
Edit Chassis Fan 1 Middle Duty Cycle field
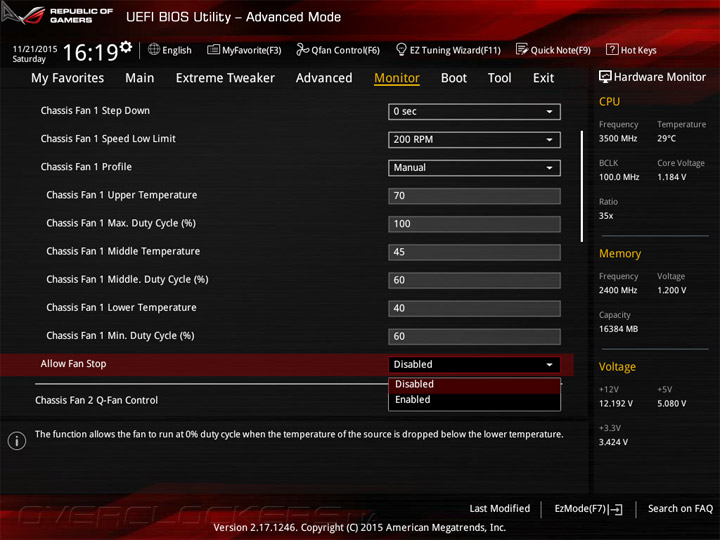tap(474, 280)
